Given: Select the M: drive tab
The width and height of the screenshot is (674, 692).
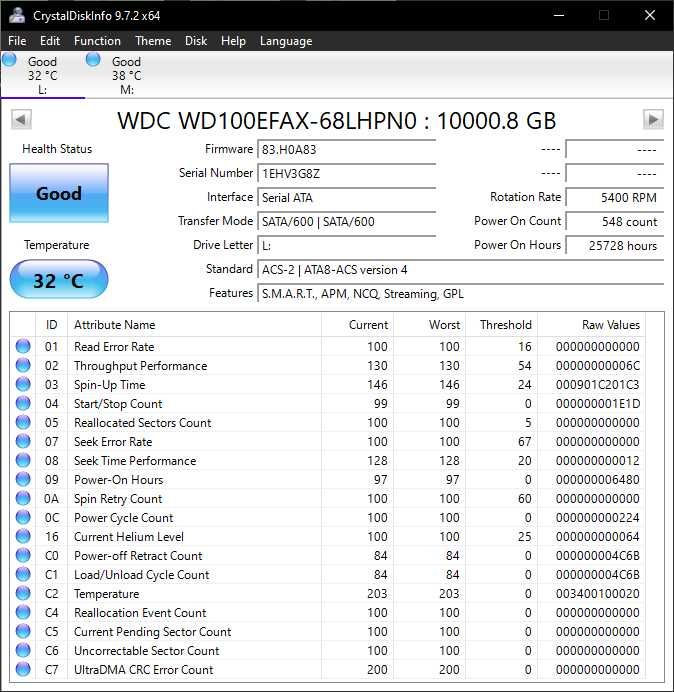Looking at the screenshot, I should [127, 75].
